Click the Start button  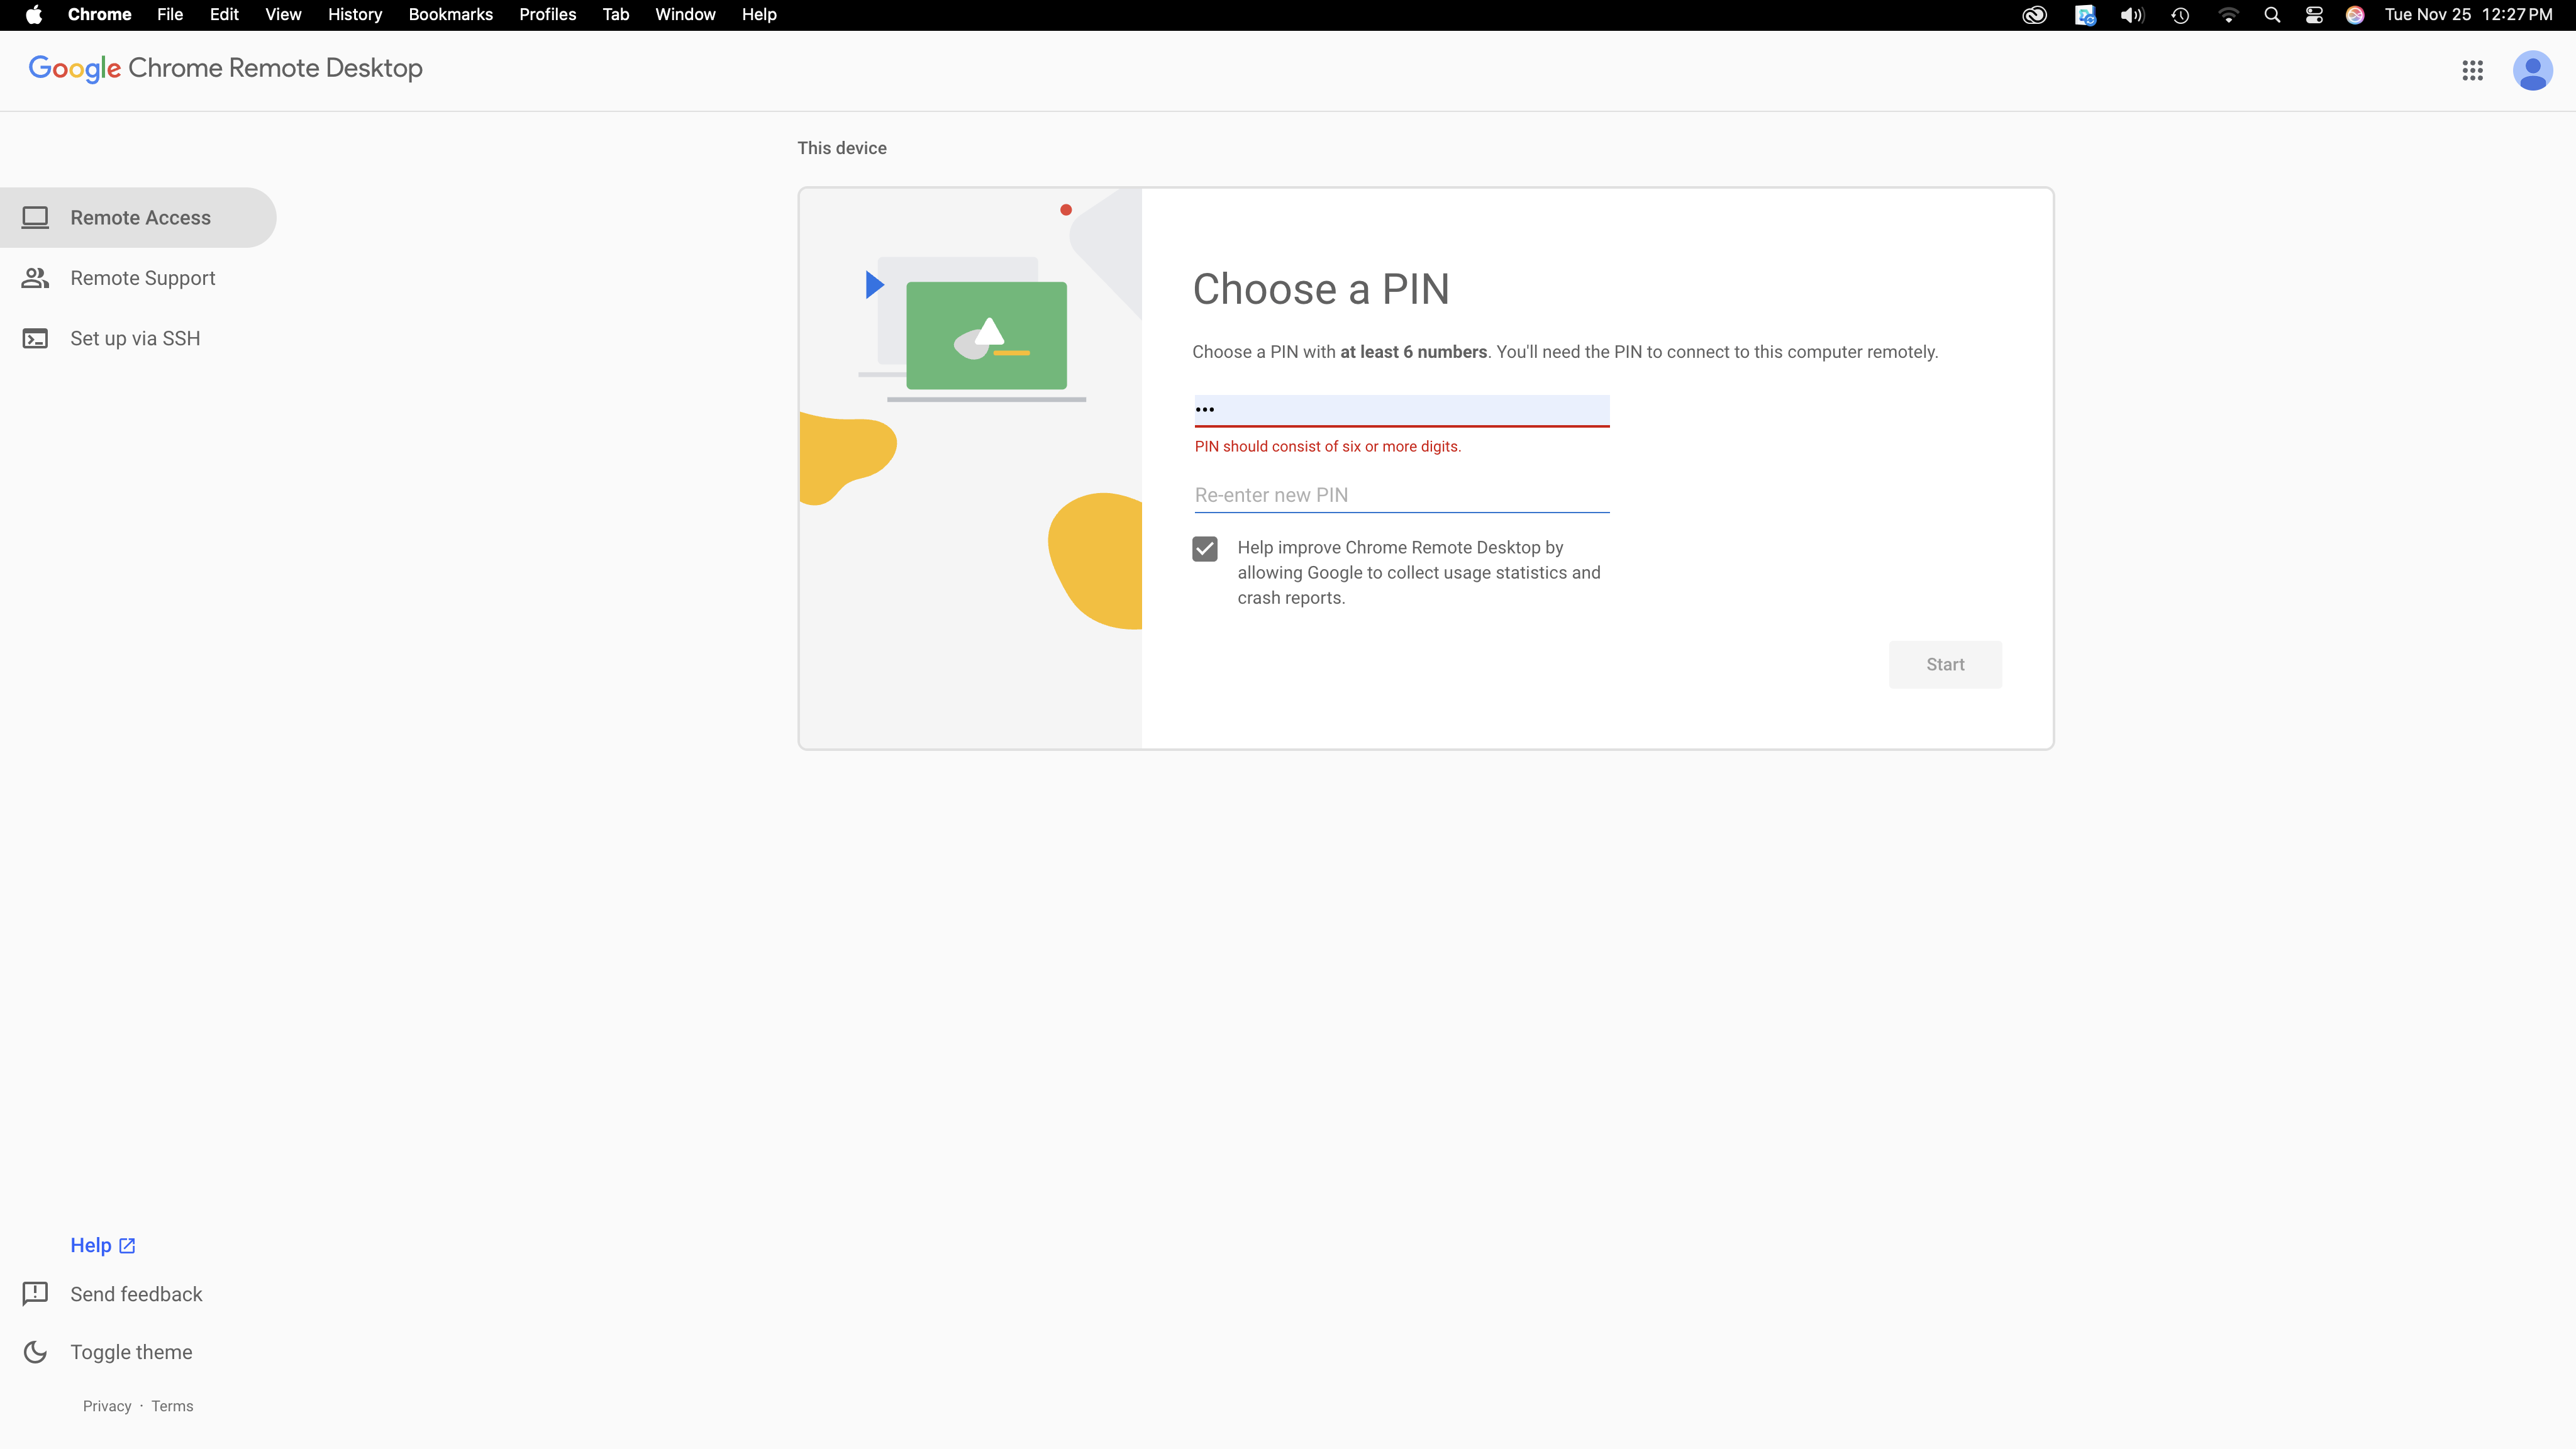pyautogui.click(x=1945, y=664)
